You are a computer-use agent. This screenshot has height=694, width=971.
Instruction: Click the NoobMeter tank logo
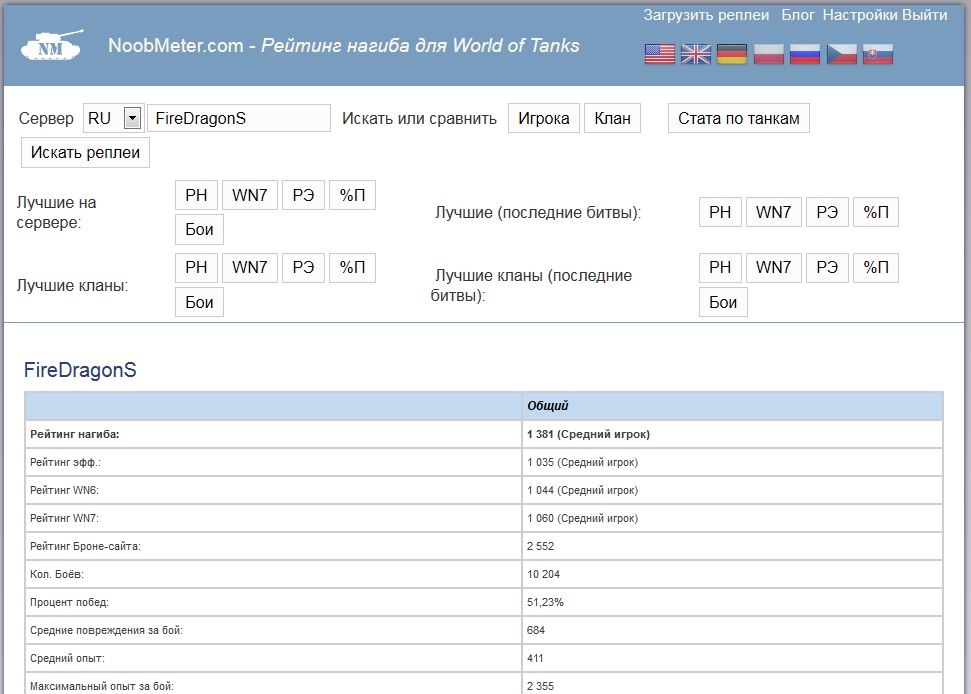click(51, 47)
